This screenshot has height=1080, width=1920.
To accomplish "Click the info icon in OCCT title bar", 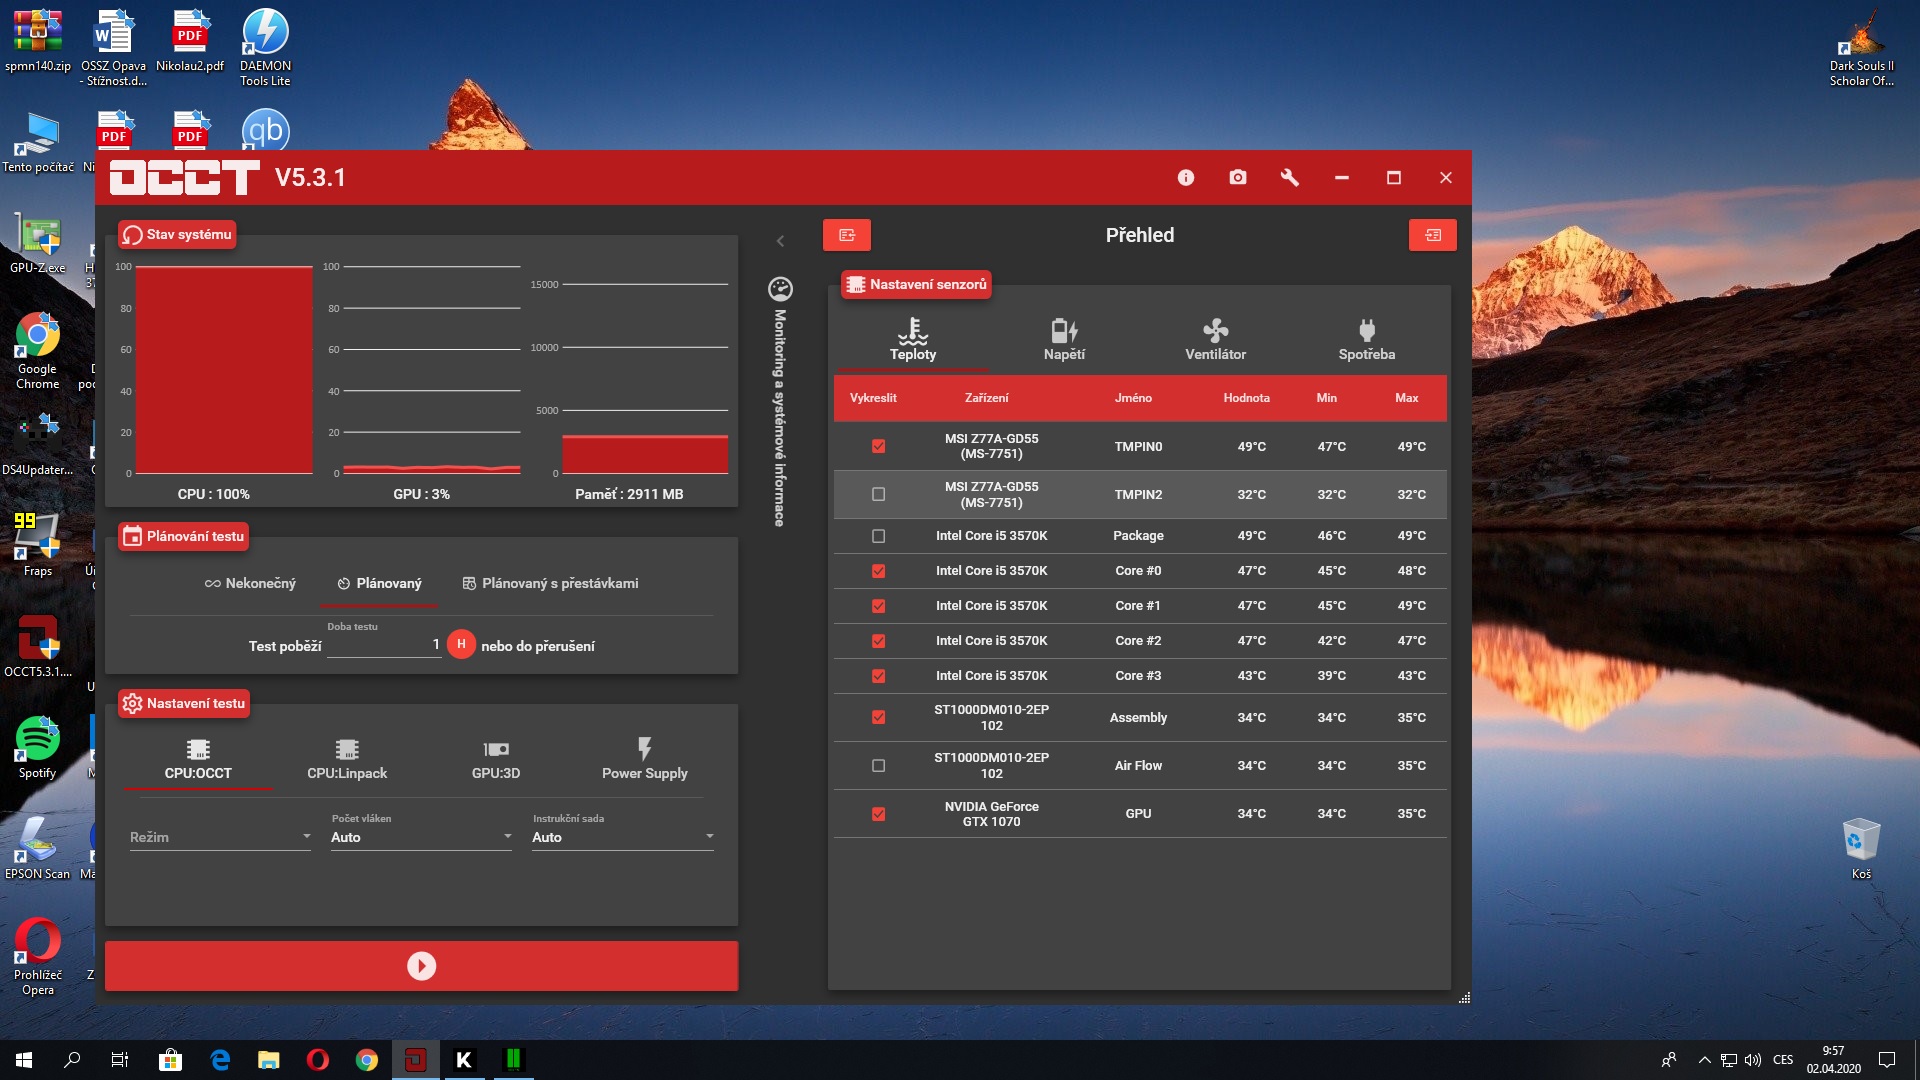I will [1186, 178].
